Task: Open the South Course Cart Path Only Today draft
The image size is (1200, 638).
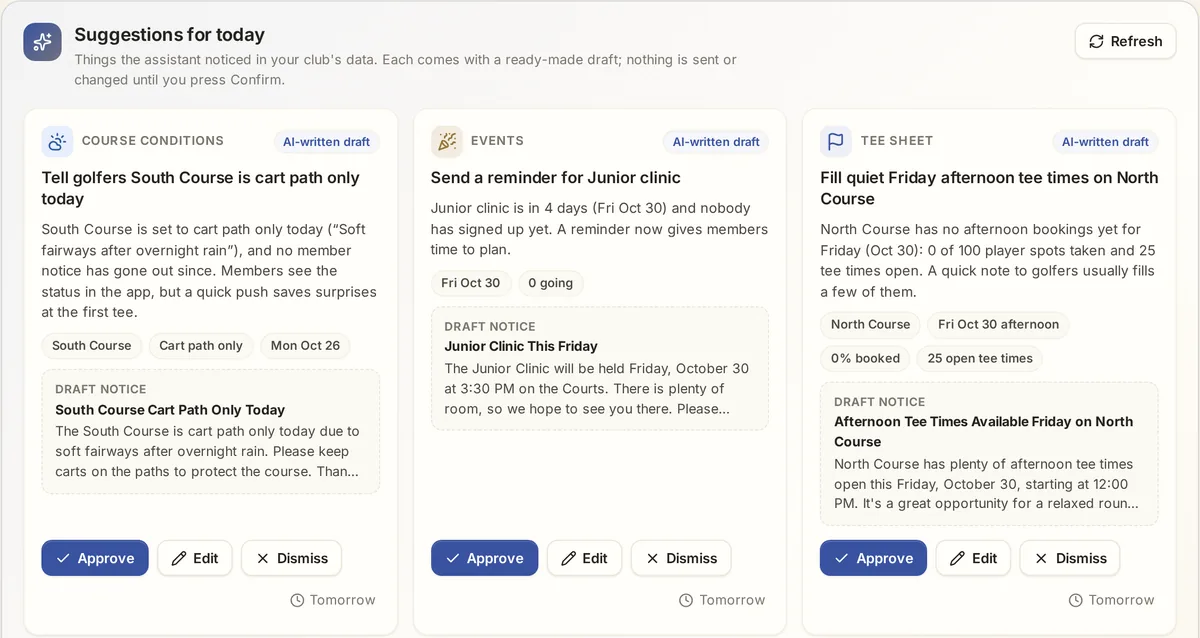Action: [x=211, y=431]
